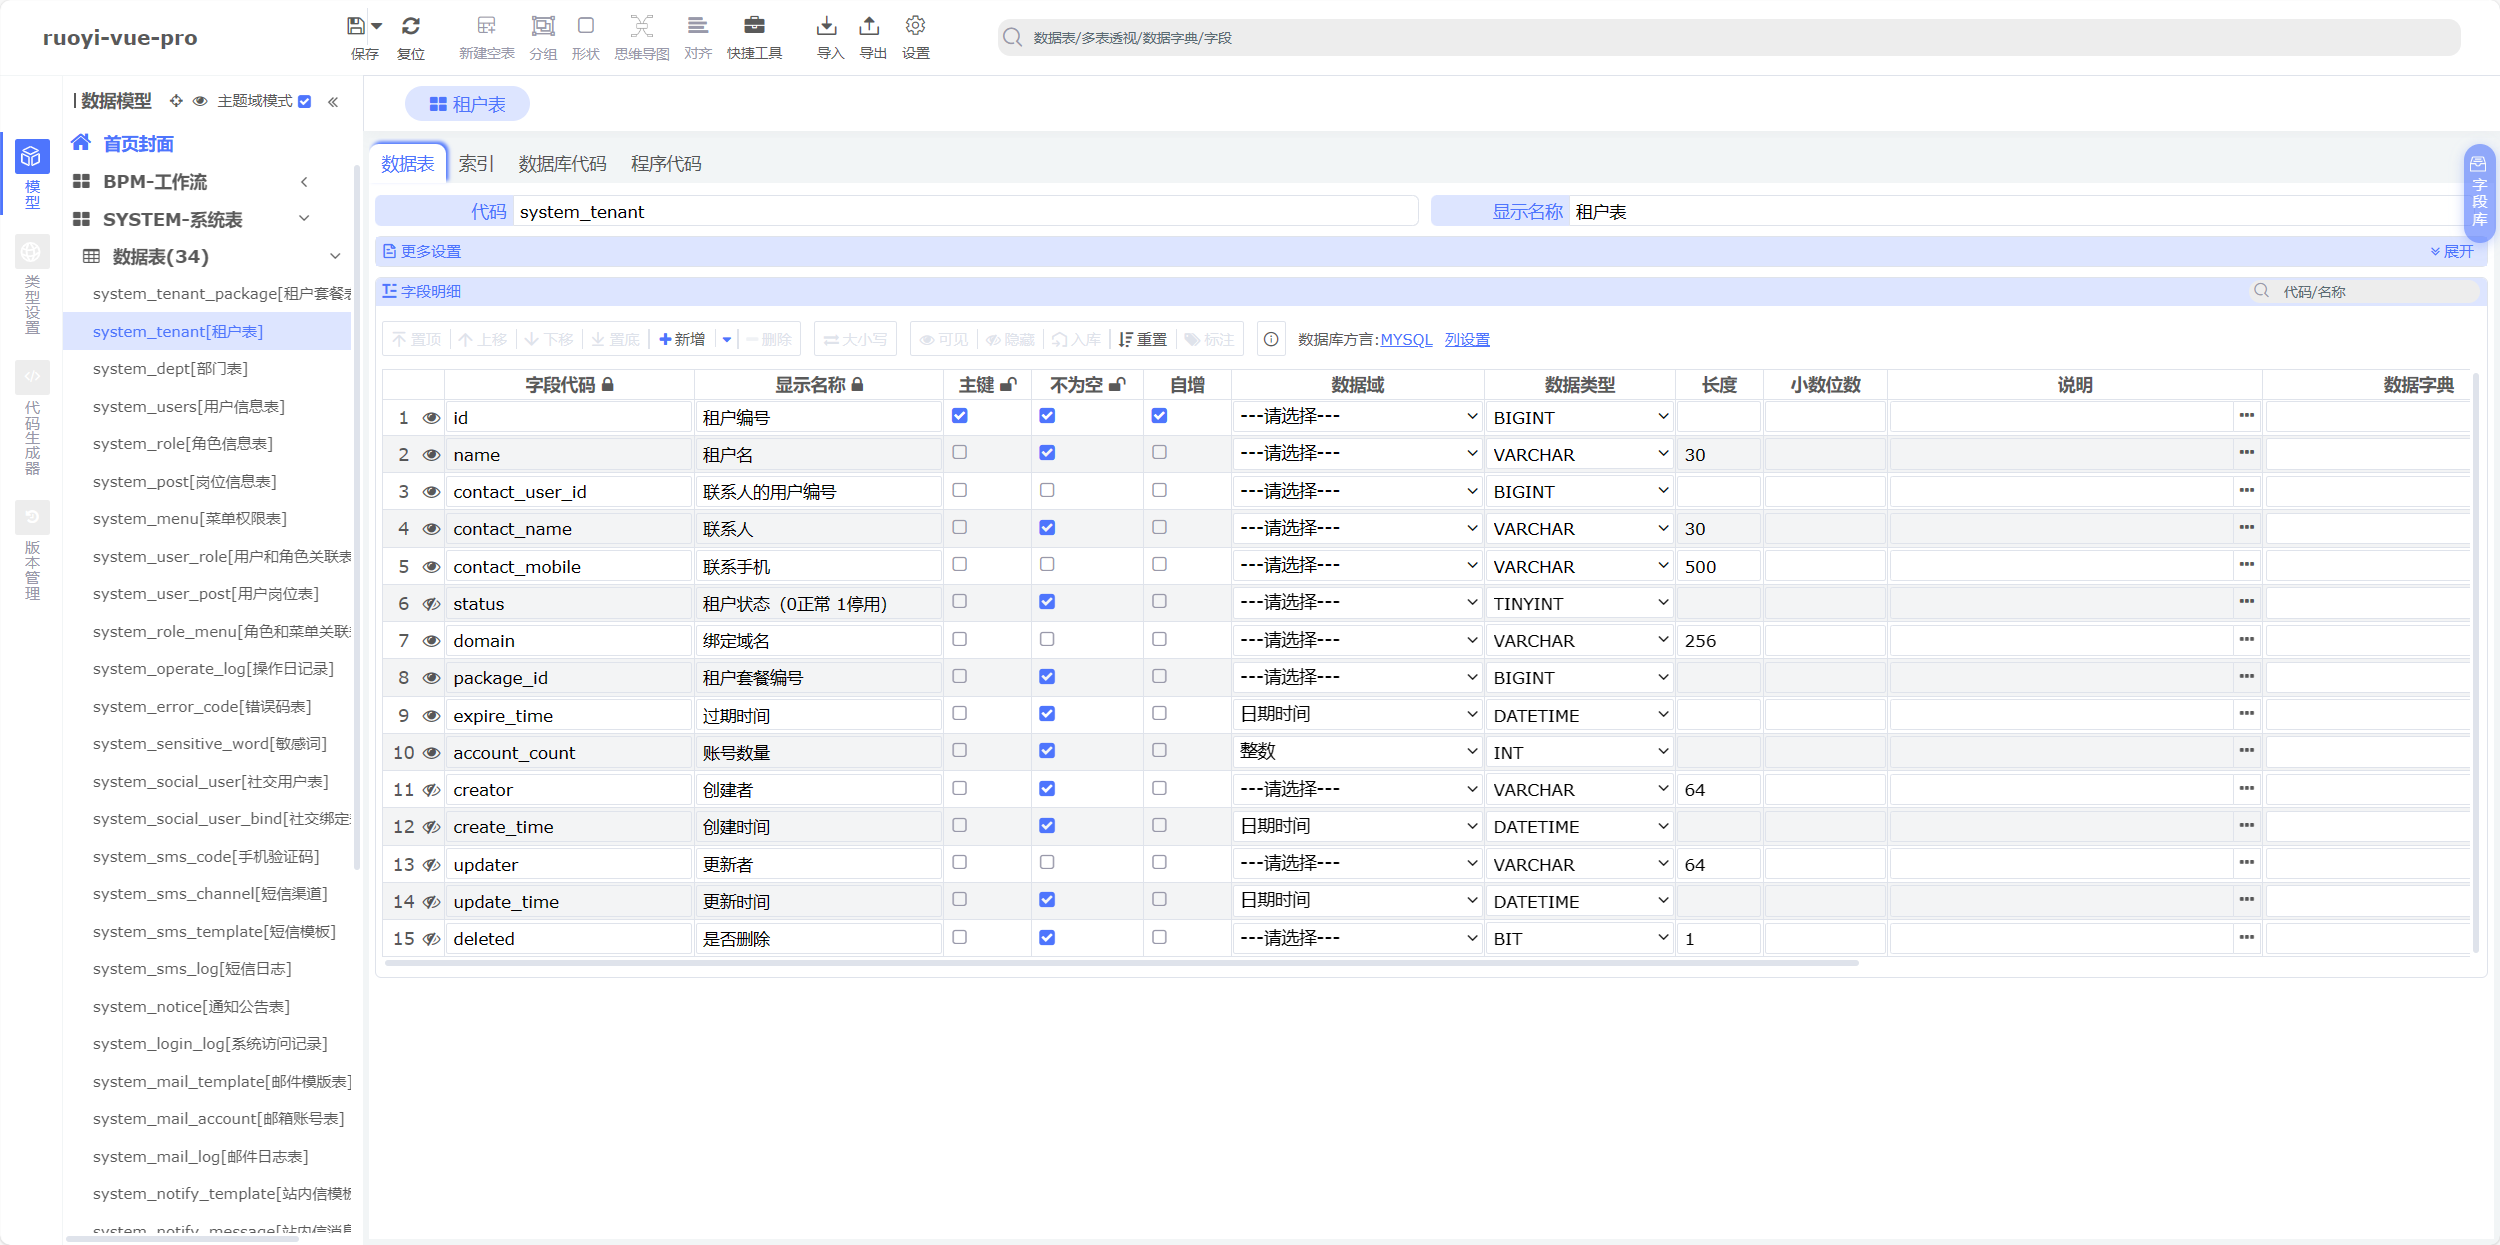Uncheck auto-increment for id field

1159,416
